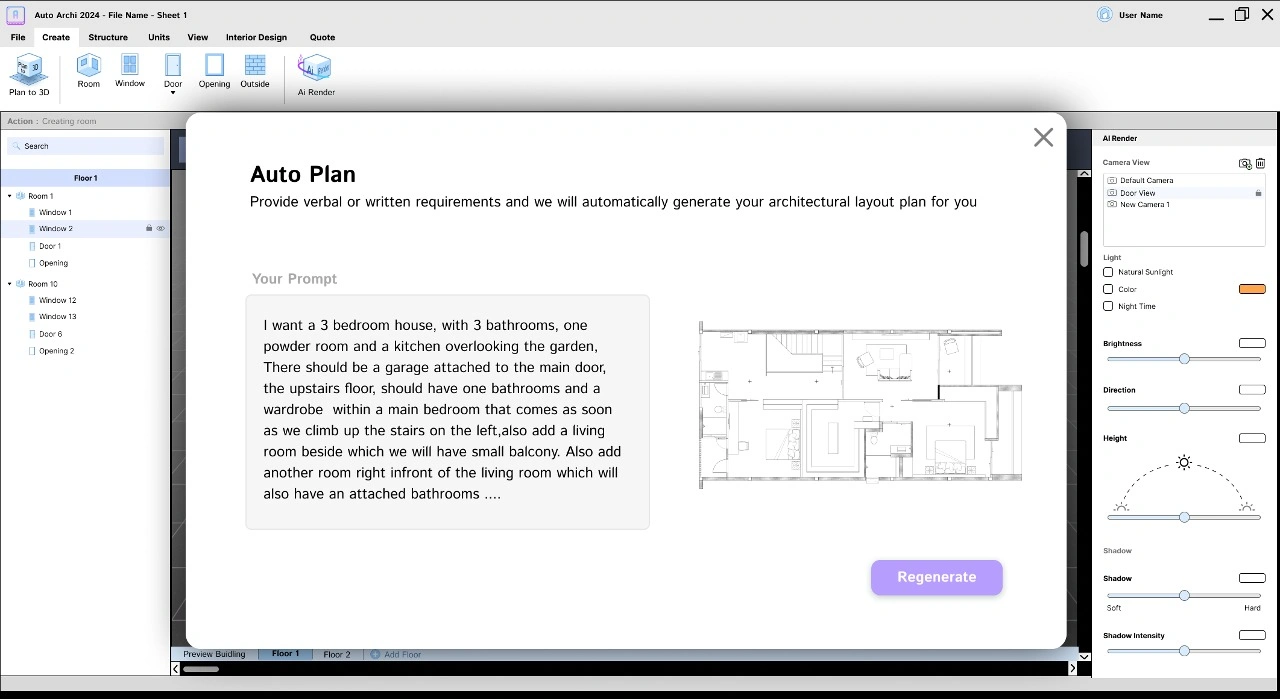1280x699 pixels.
Task: Select the Window tool in ribbon
Action: point(130,66)
